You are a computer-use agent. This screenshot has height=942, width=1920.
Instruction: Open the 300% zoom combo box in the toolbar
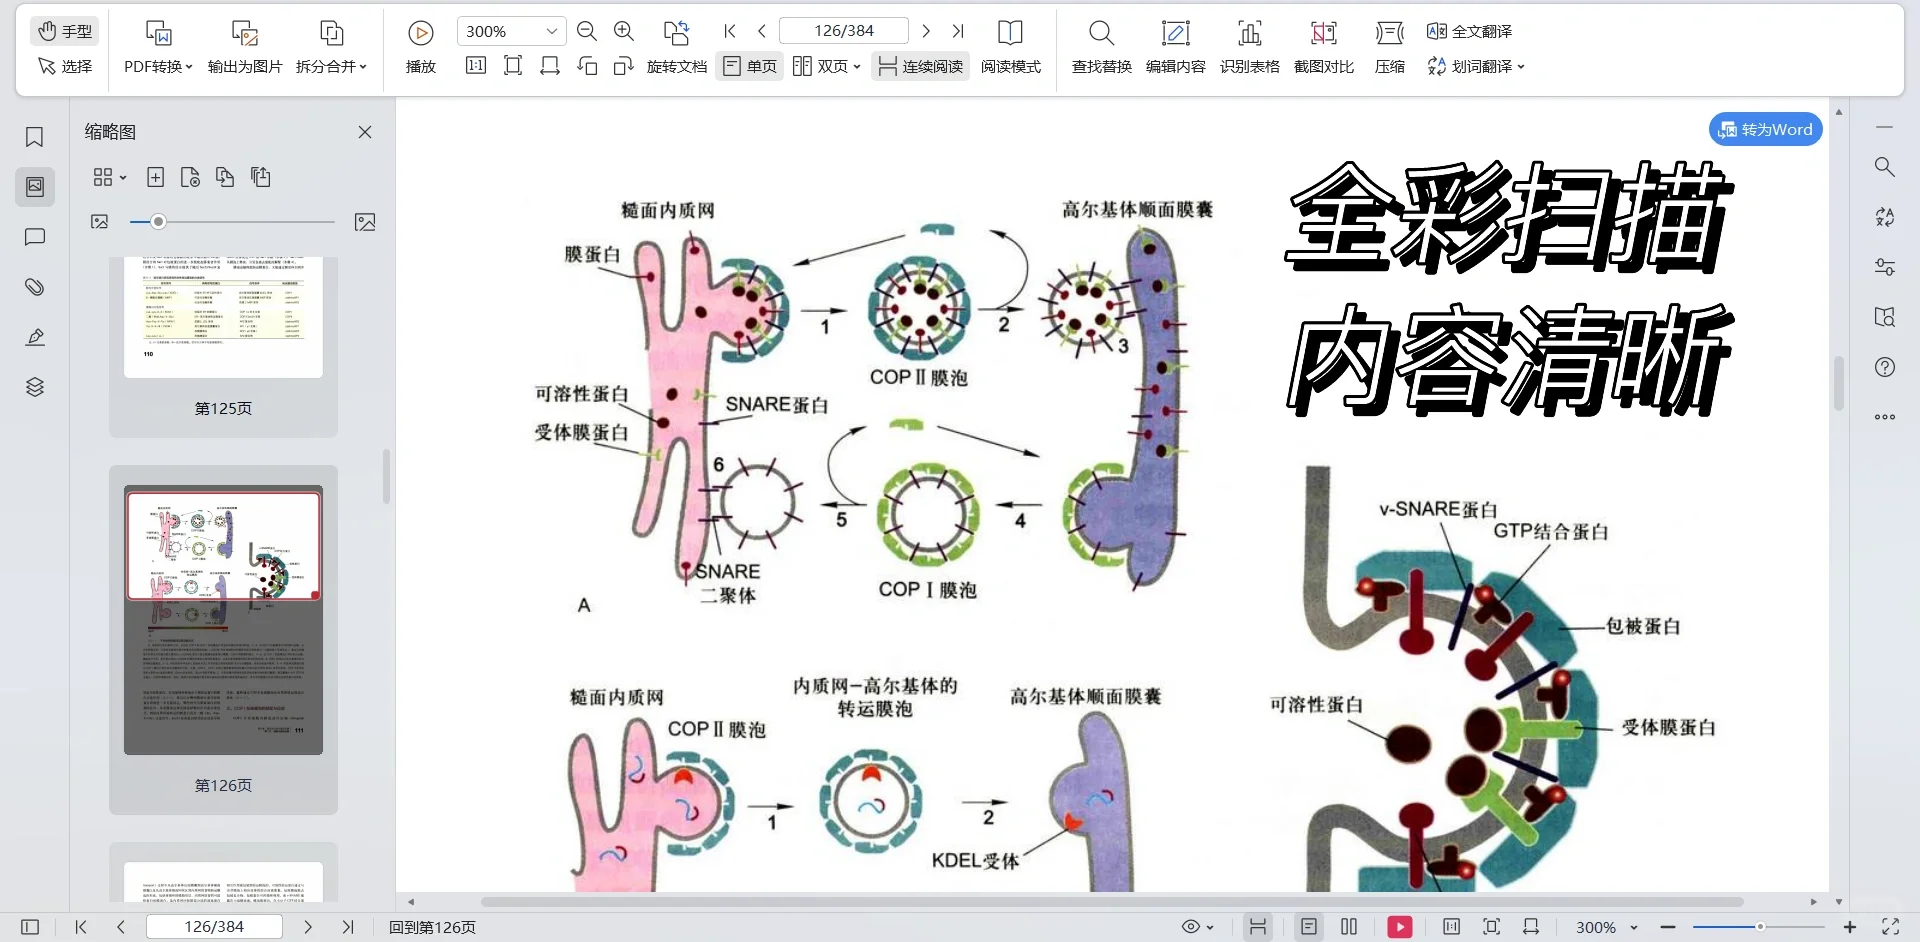pos(511,31)
